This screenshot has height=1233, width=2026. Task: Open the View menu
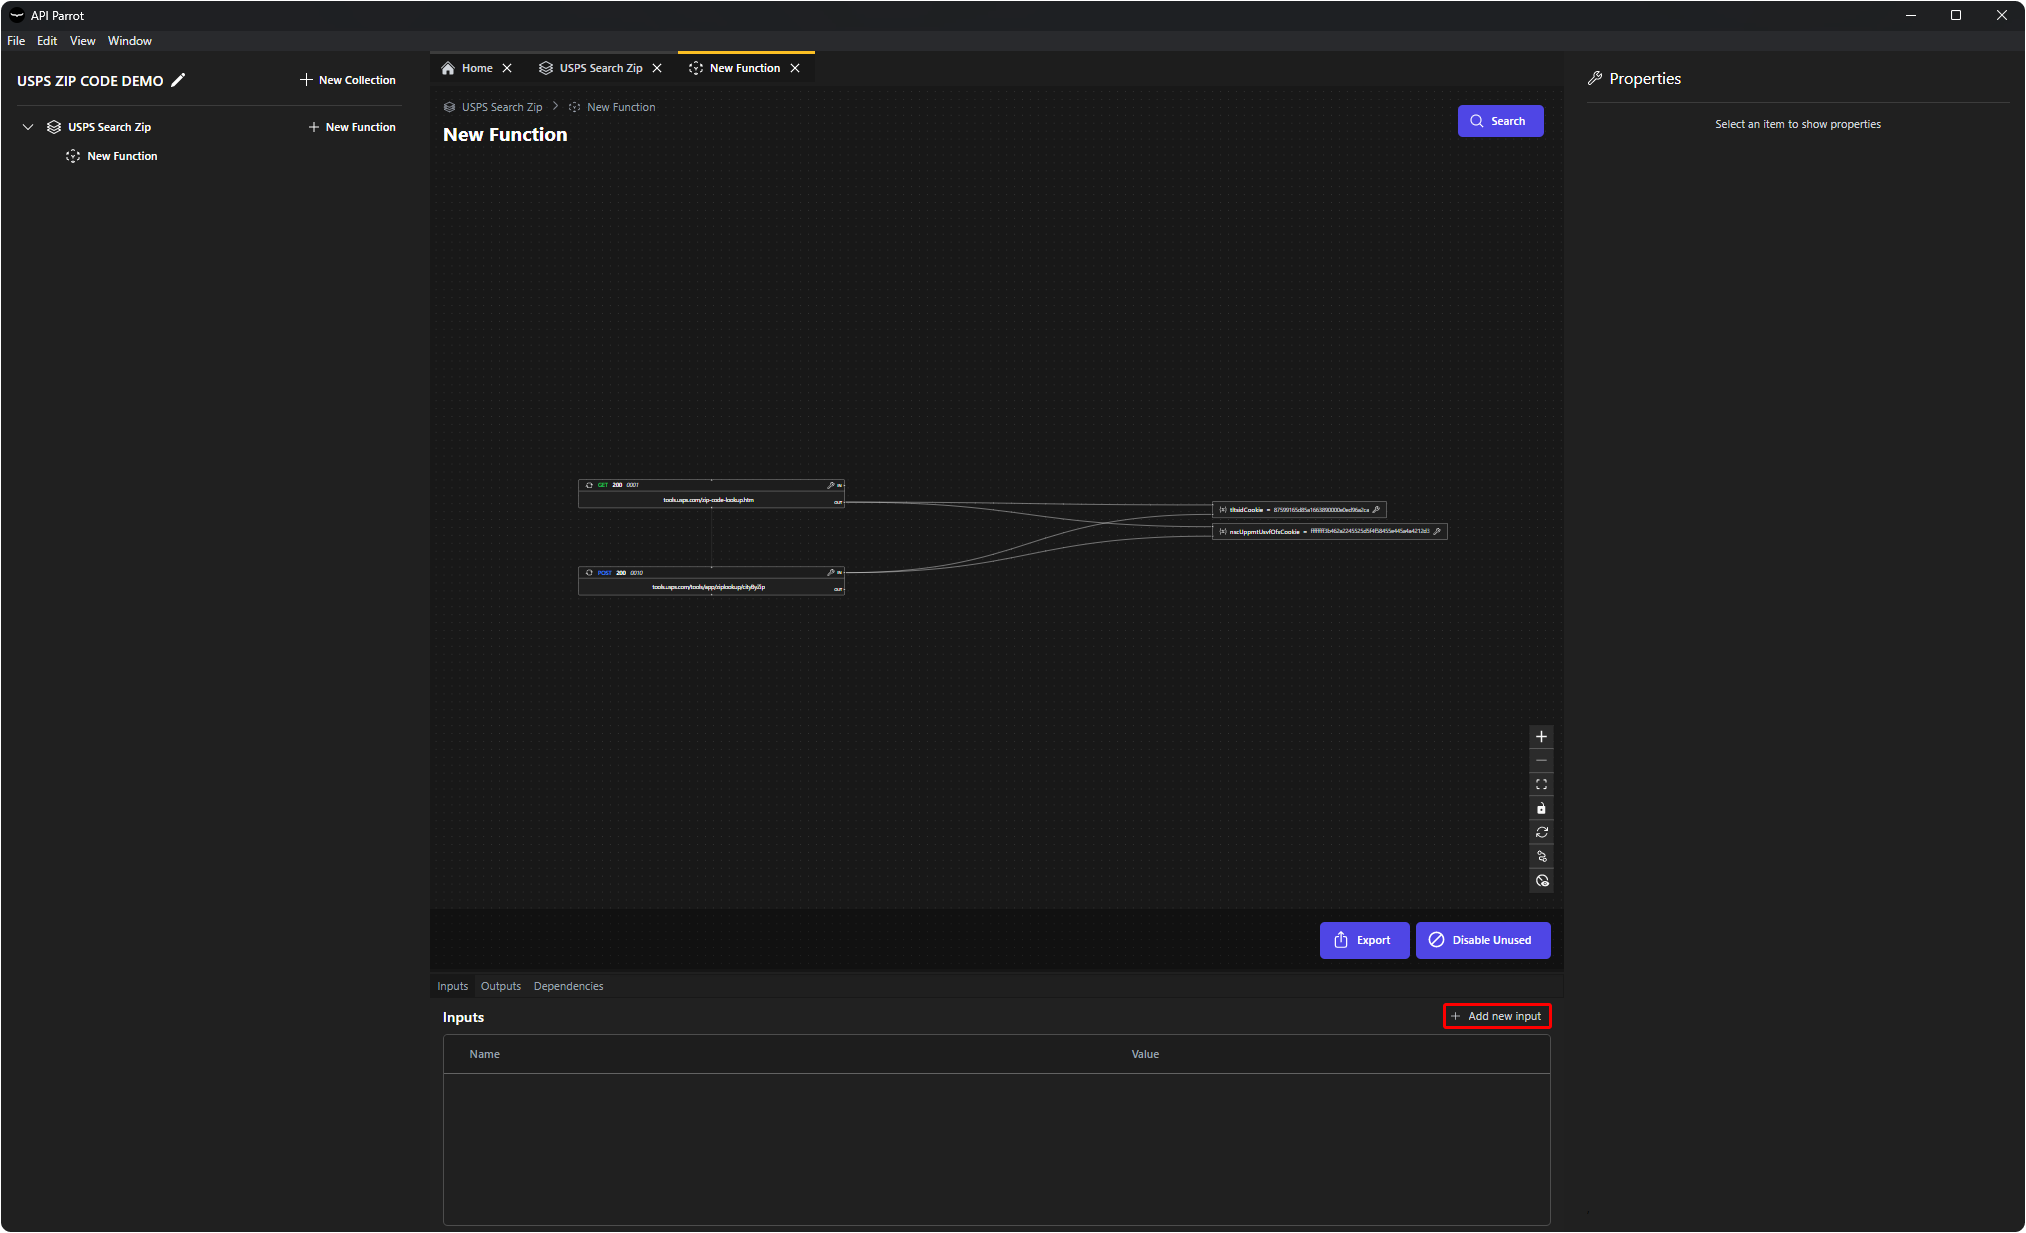click(x=82, y=41)
